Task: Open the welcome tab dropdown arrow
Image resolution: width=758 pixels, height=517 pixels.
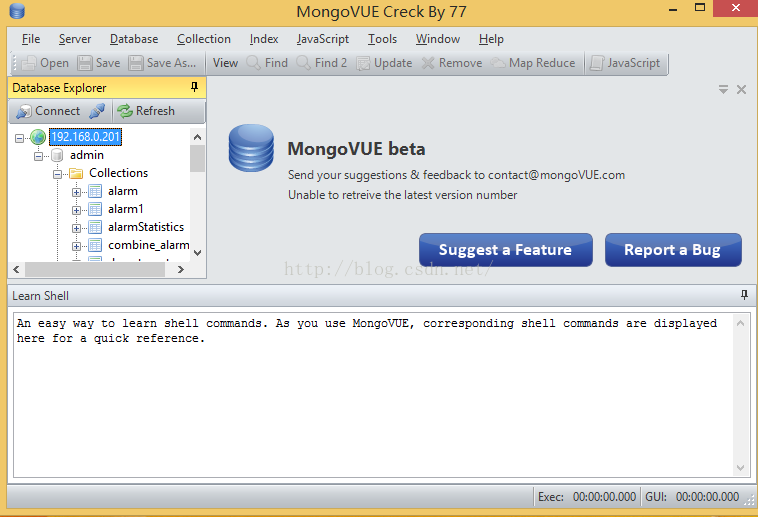Action: (723, 89)
